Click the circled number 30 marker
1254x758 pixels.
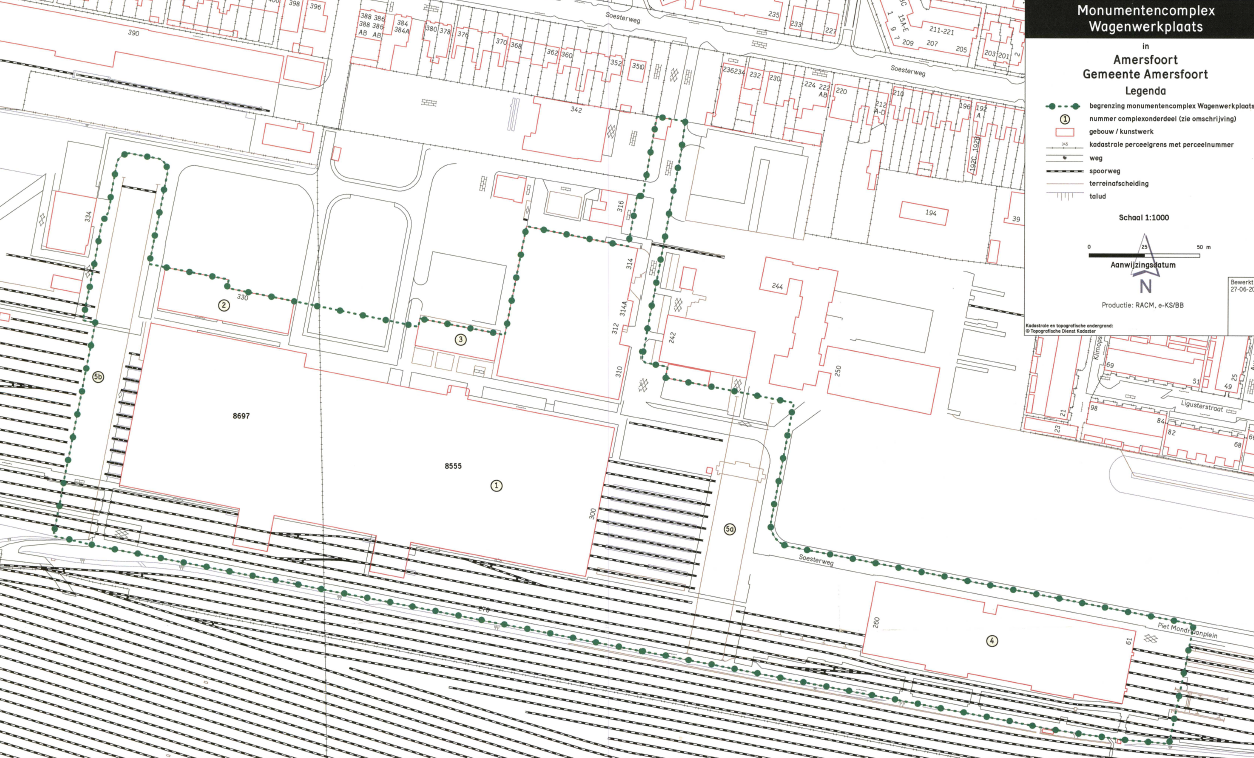tap(98, 377)
